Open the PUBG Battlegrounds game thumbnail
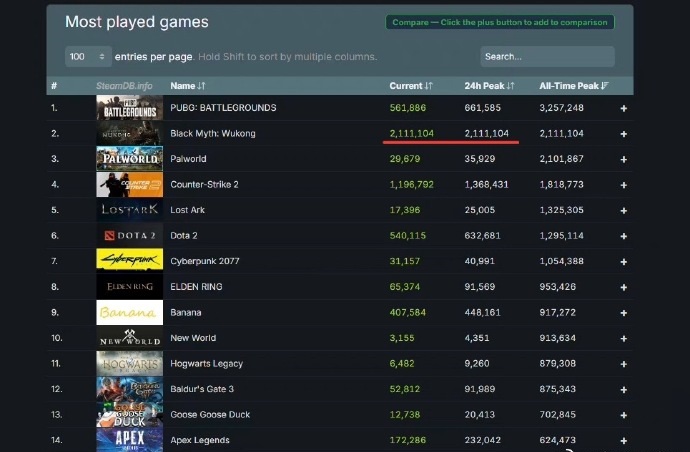The image size is (690, 452). point(129,108)
